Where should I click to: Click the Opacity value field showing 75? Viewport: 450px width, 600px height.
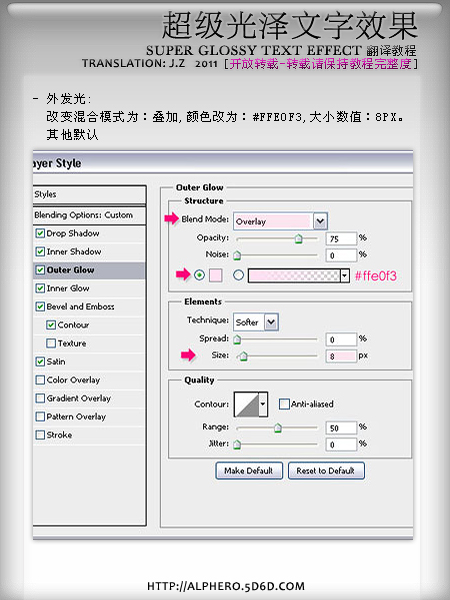click(341, 238)
